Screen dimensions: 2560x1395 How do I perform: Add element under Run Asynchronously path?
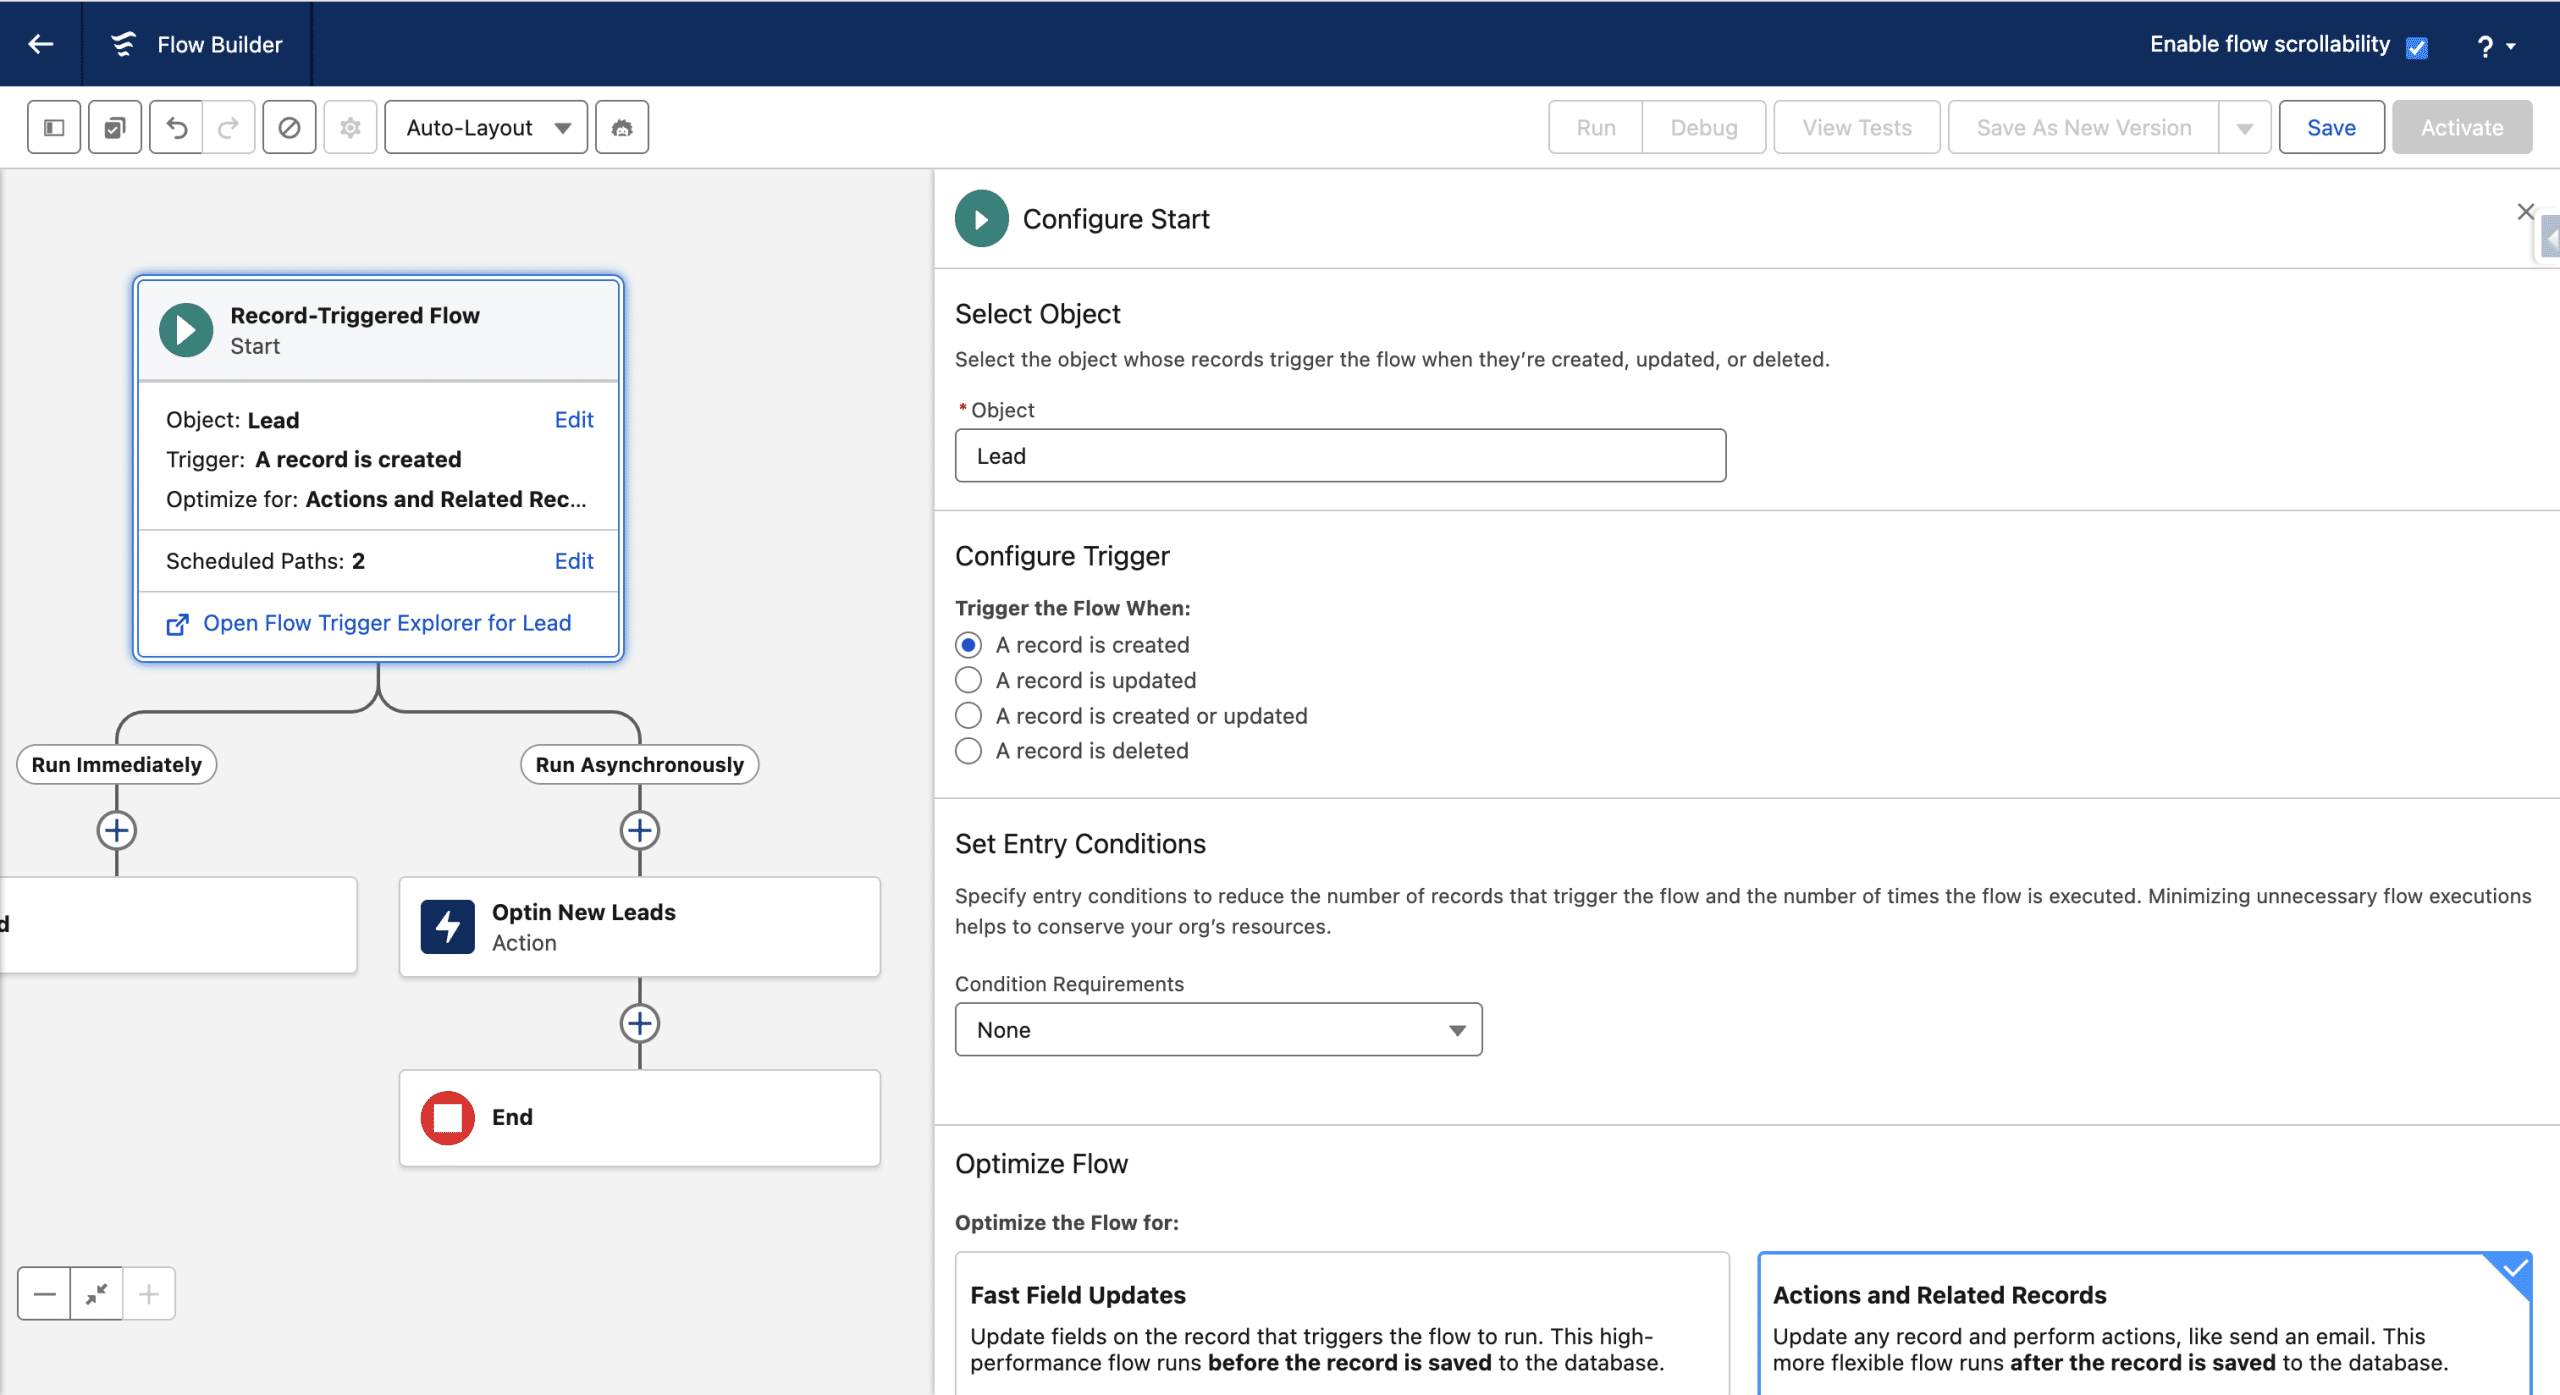(640, 830)
